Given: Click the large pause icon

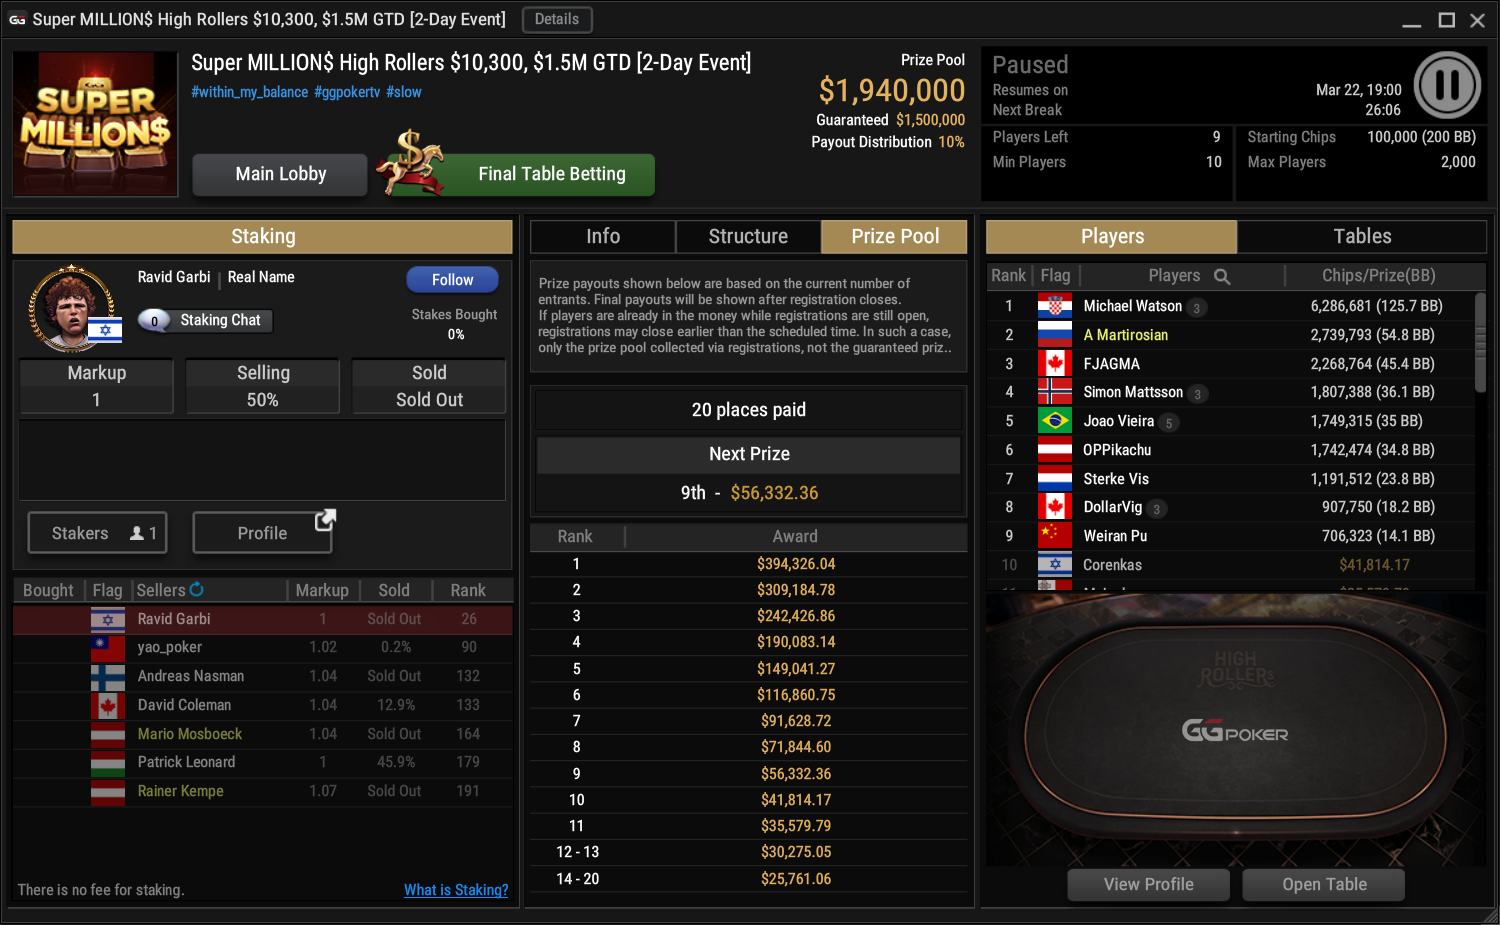Looking at the screenshot, I should [x=1447, y=85].
